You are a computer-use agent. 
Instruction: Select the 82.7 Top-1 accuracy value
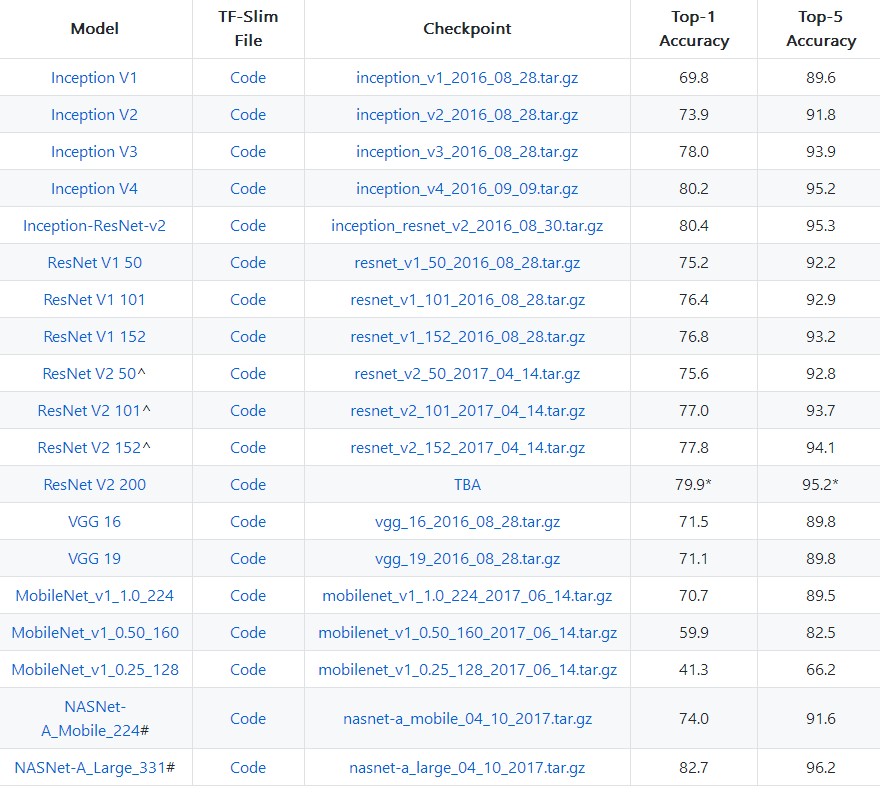tap(694, 768)
